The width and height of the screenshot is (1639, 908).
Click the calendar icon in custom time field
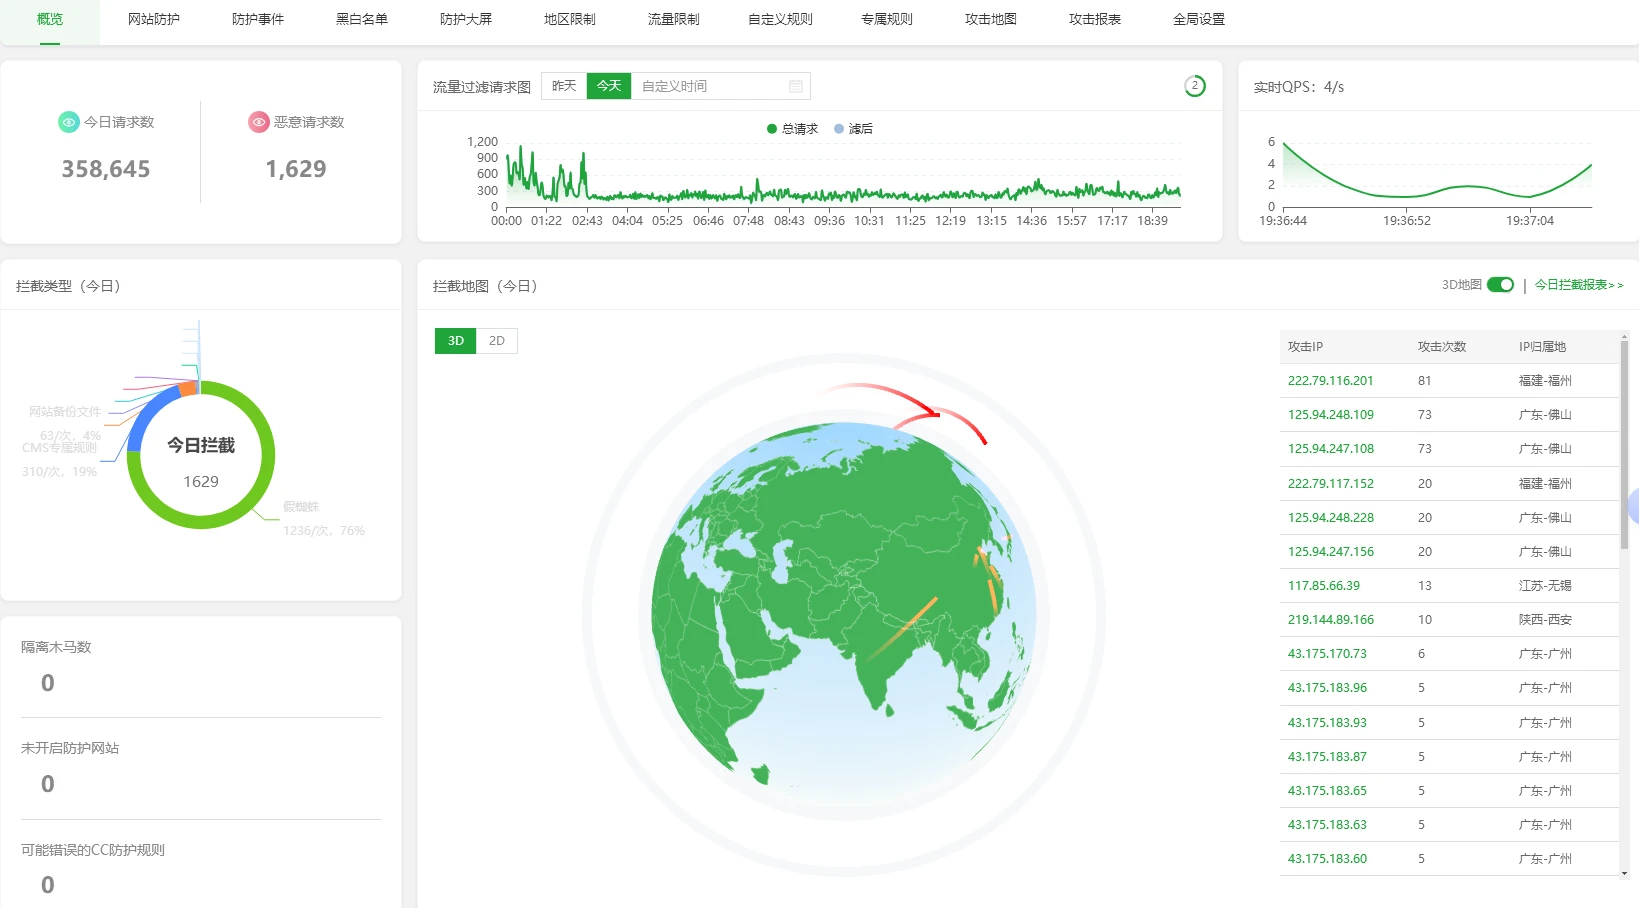[796, 86]
